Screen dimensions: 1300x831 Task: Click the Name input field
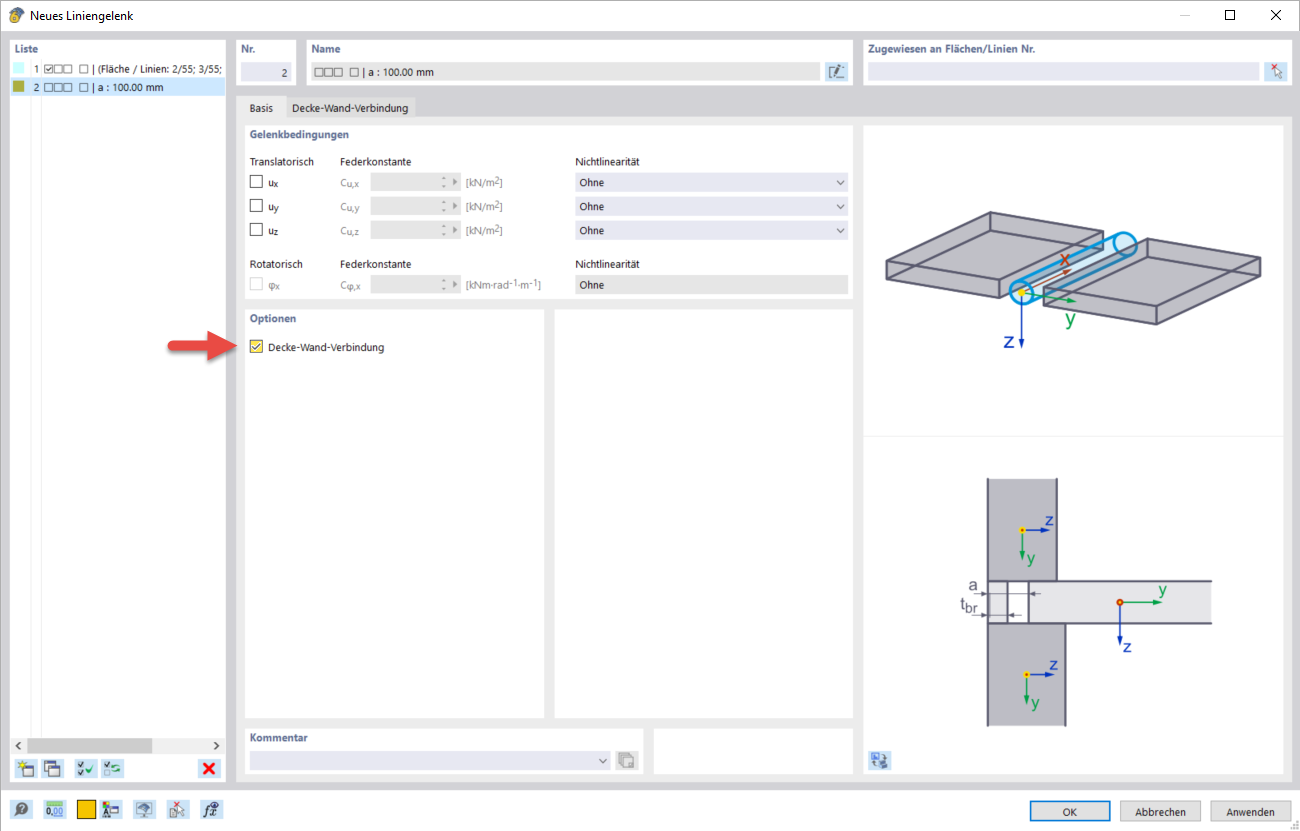(565, 72)
